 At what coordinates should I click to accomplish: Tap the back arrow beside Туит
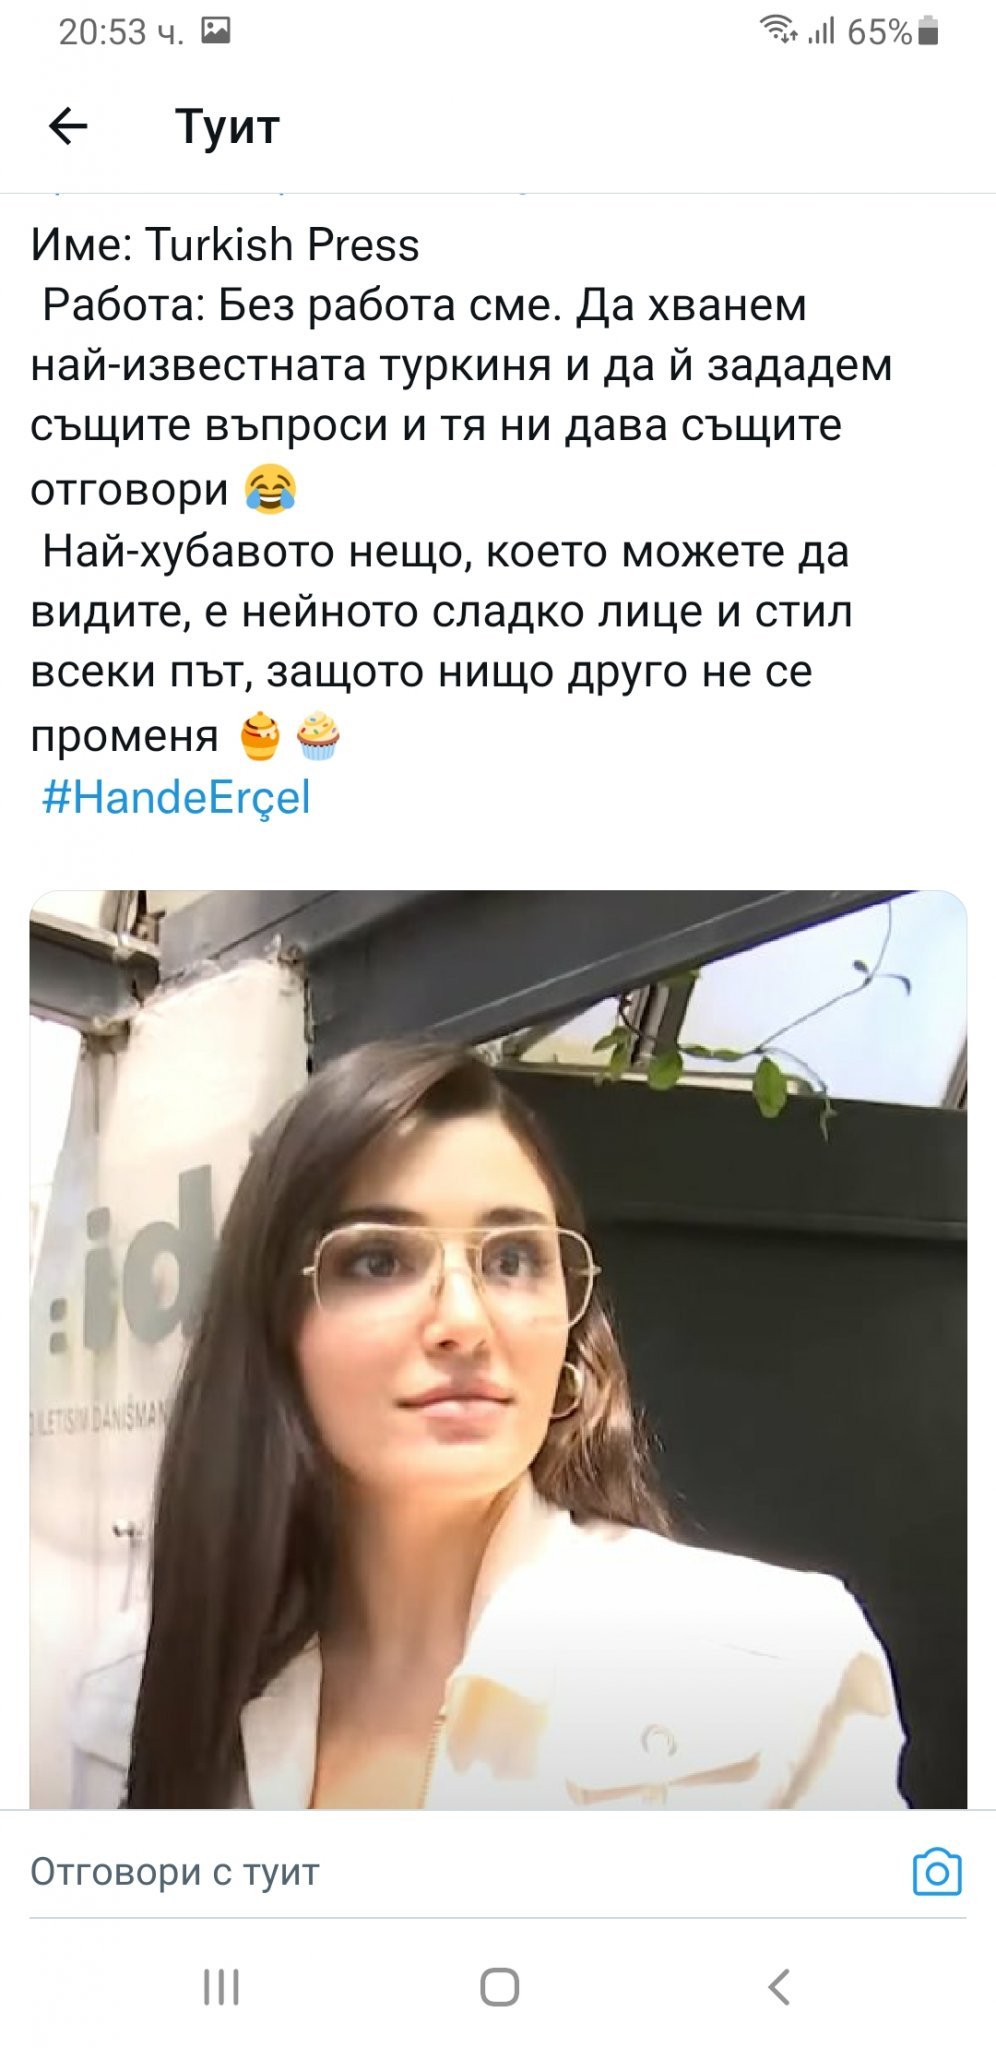[68, 127]
